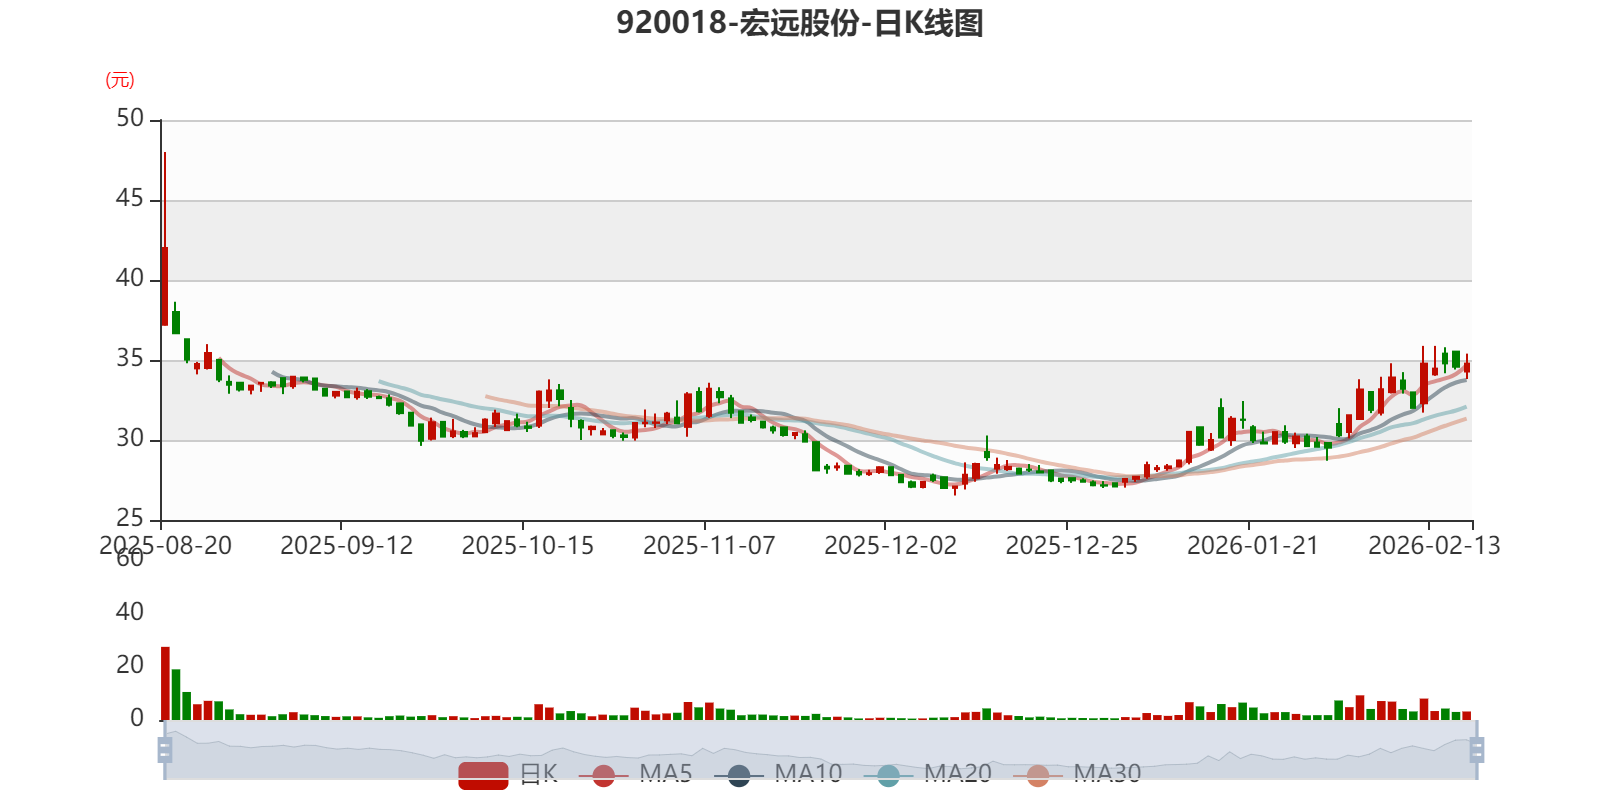Click the tall red candlestick on 2025-08-20
Screen dimensions: 1600x800
pyautogui.click(x=165, y=285)
